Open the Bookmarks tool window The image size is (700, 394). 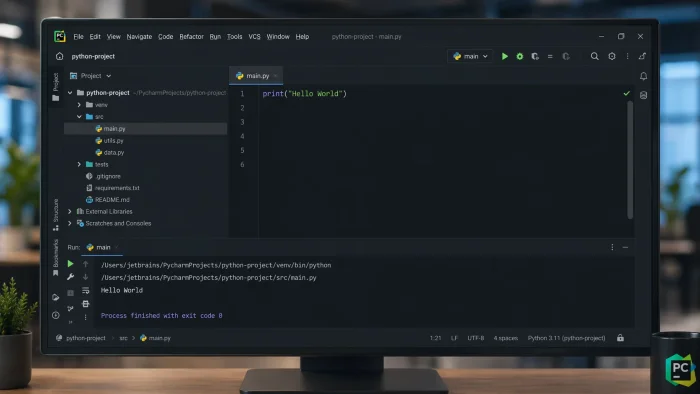[x=56, y=257]
